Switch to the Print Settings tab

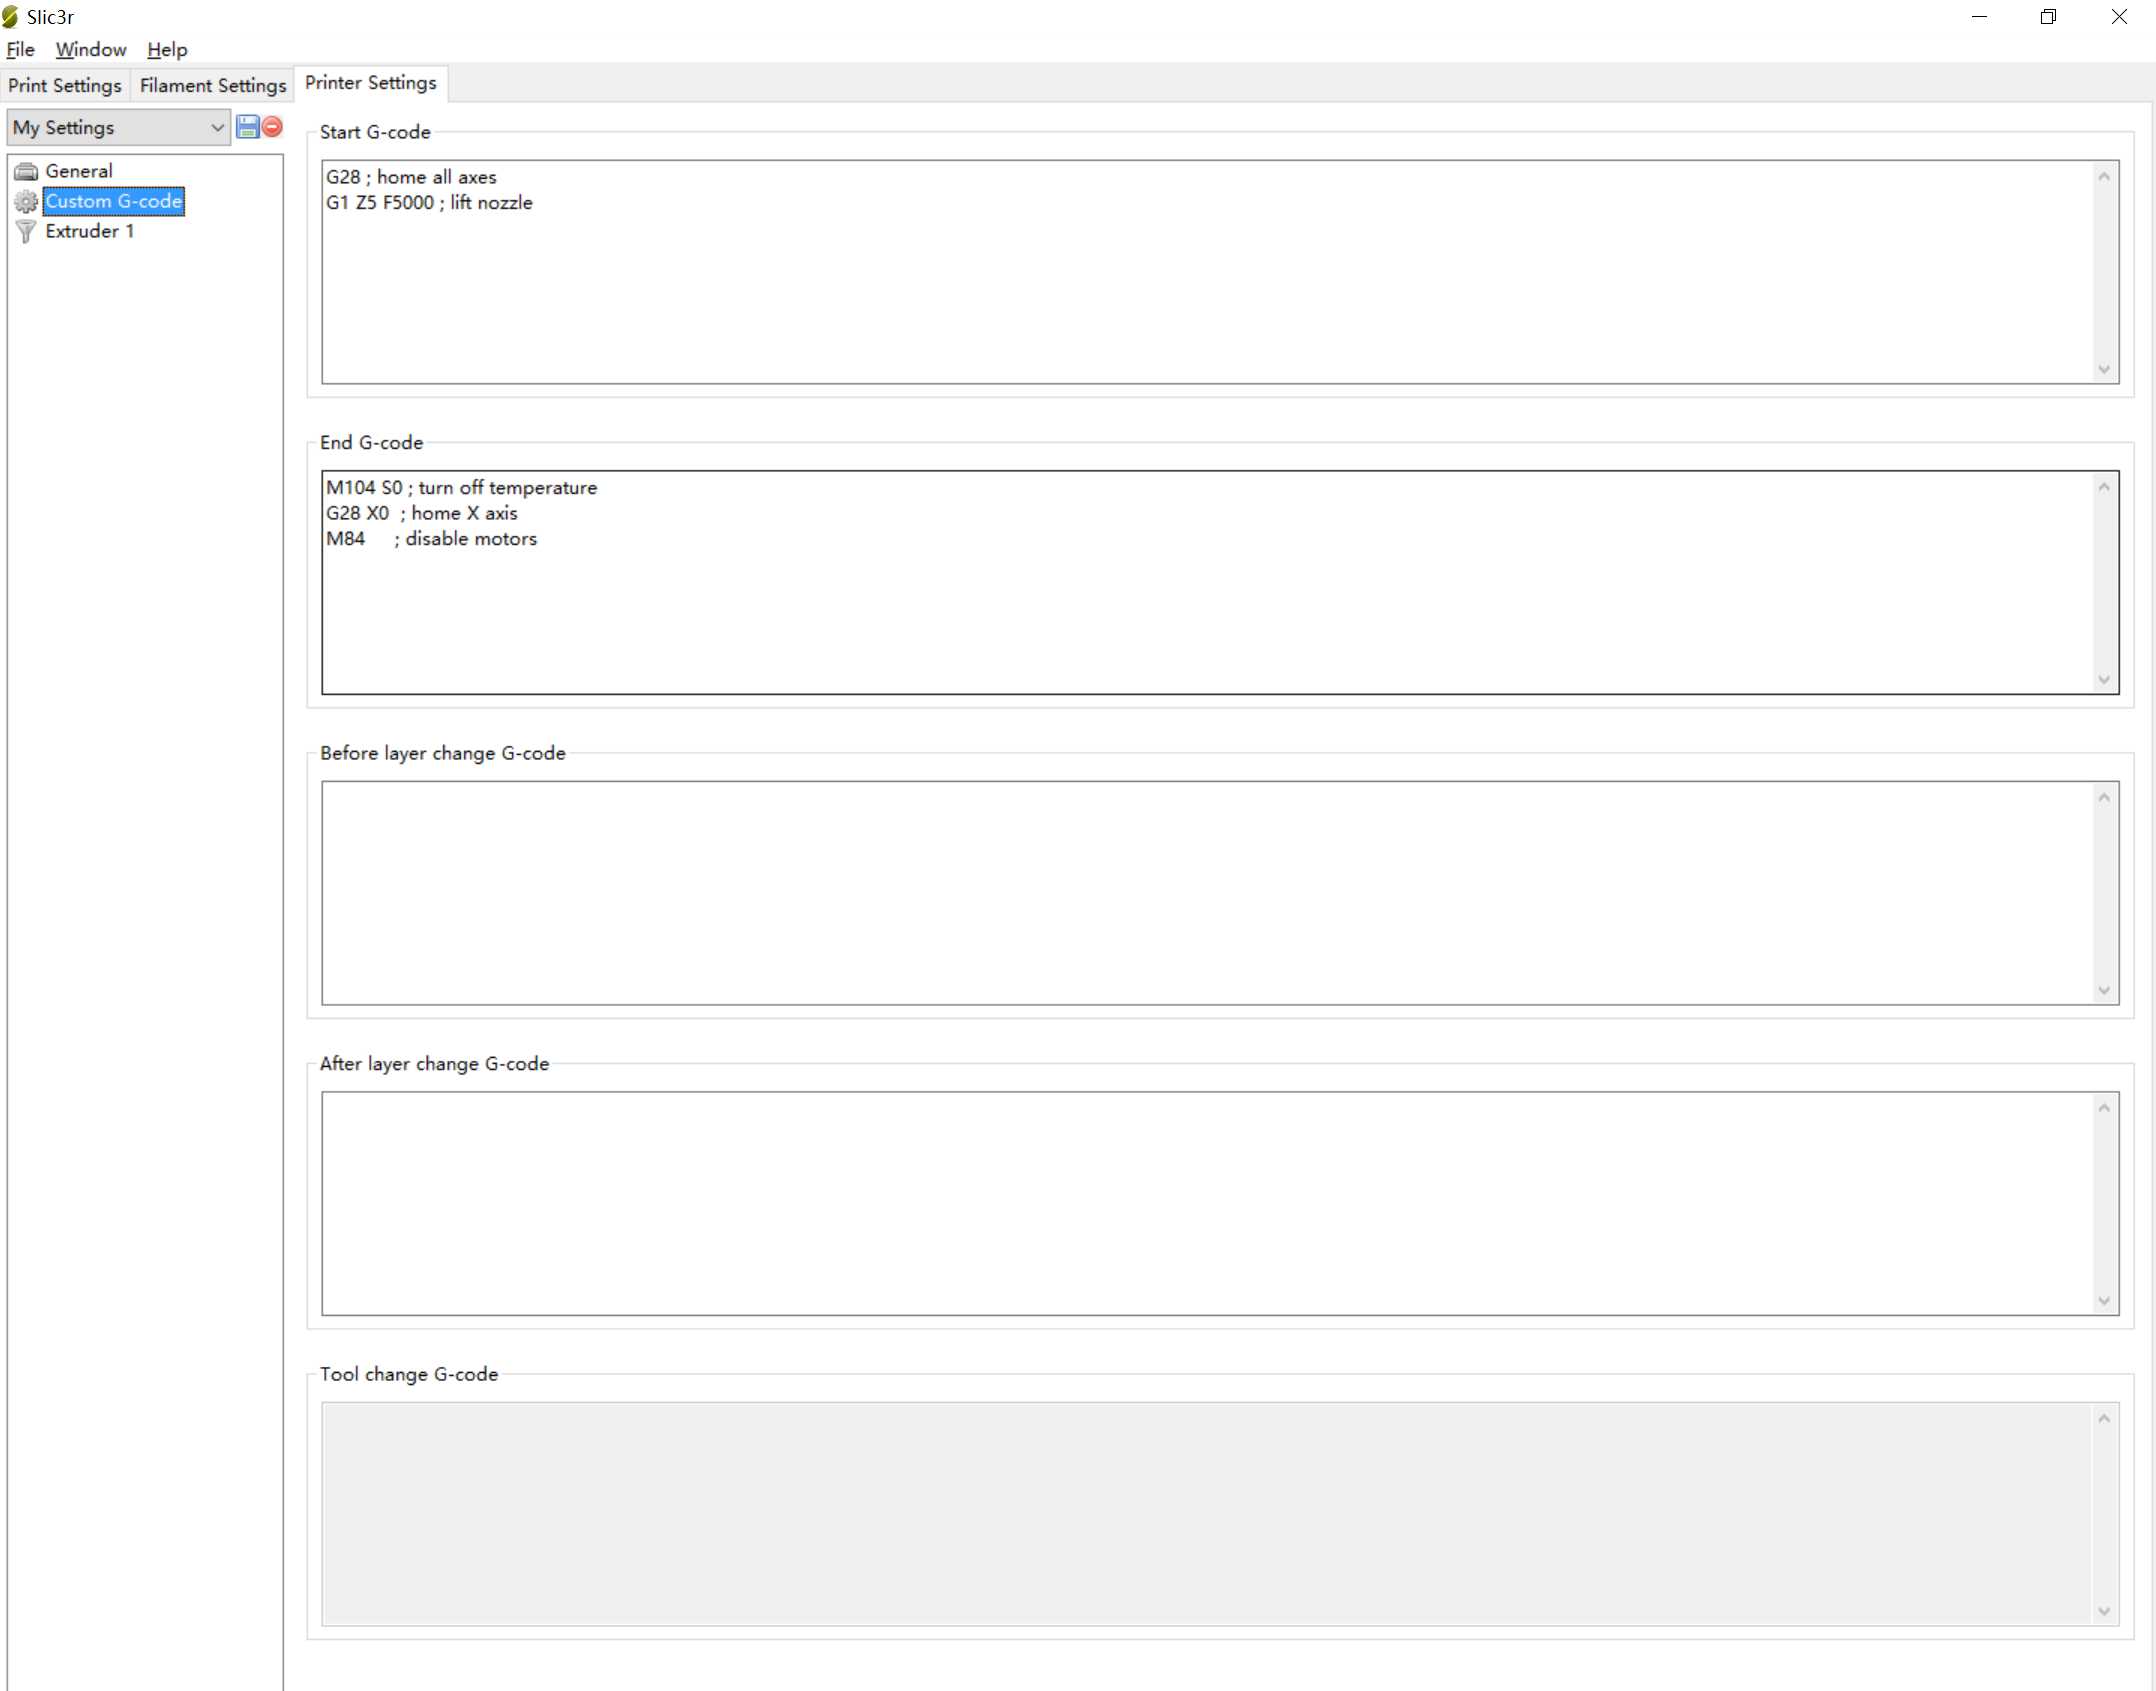pyautogui.click(x=65, y=85)
